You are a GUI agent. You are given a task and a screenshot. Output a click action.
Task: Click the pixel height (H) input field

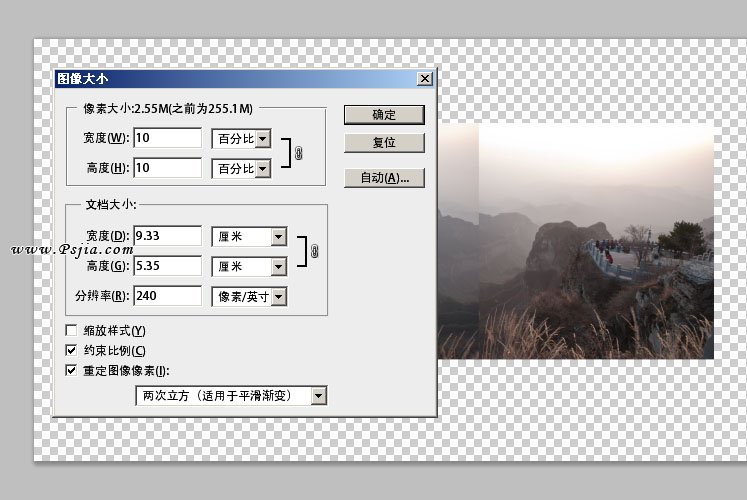(x=168, y=168)
